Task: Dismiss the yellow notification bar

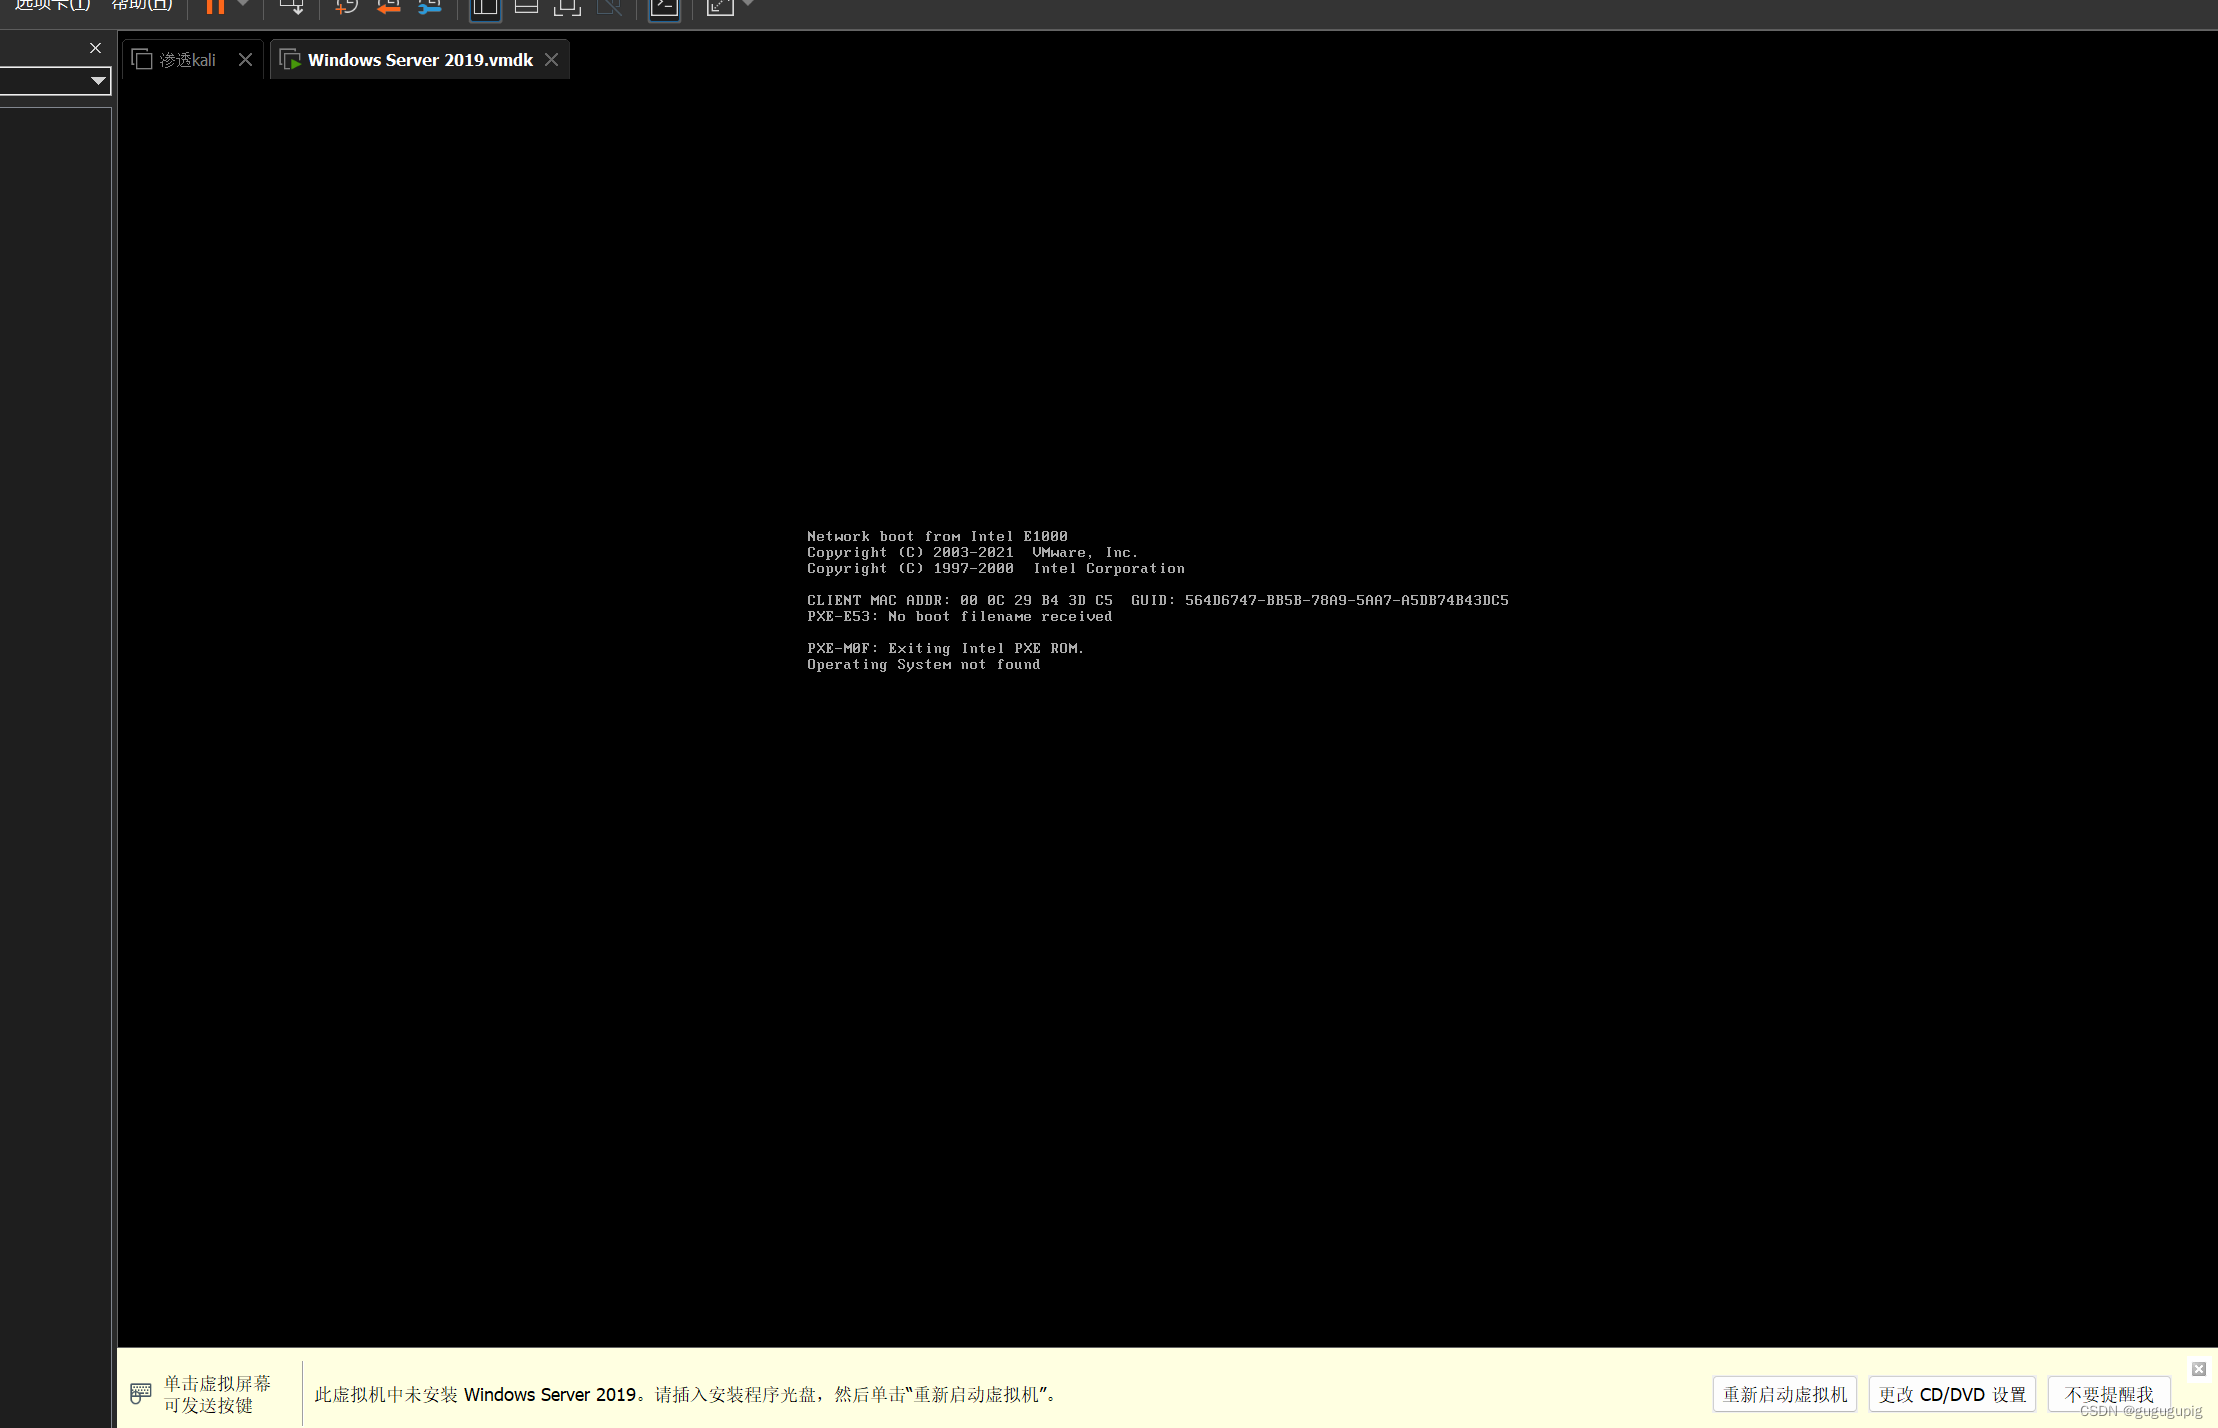Action: pyautogui.click(x=2198, y=1369)
